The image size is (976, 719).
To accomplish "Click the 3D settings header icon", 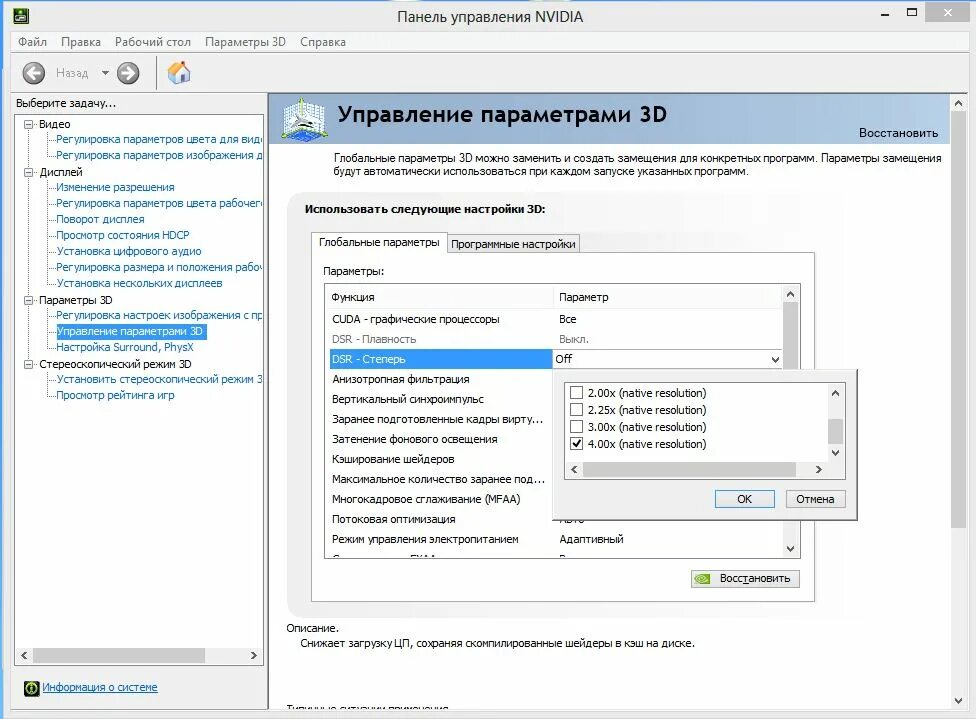I will coord(303,118).
